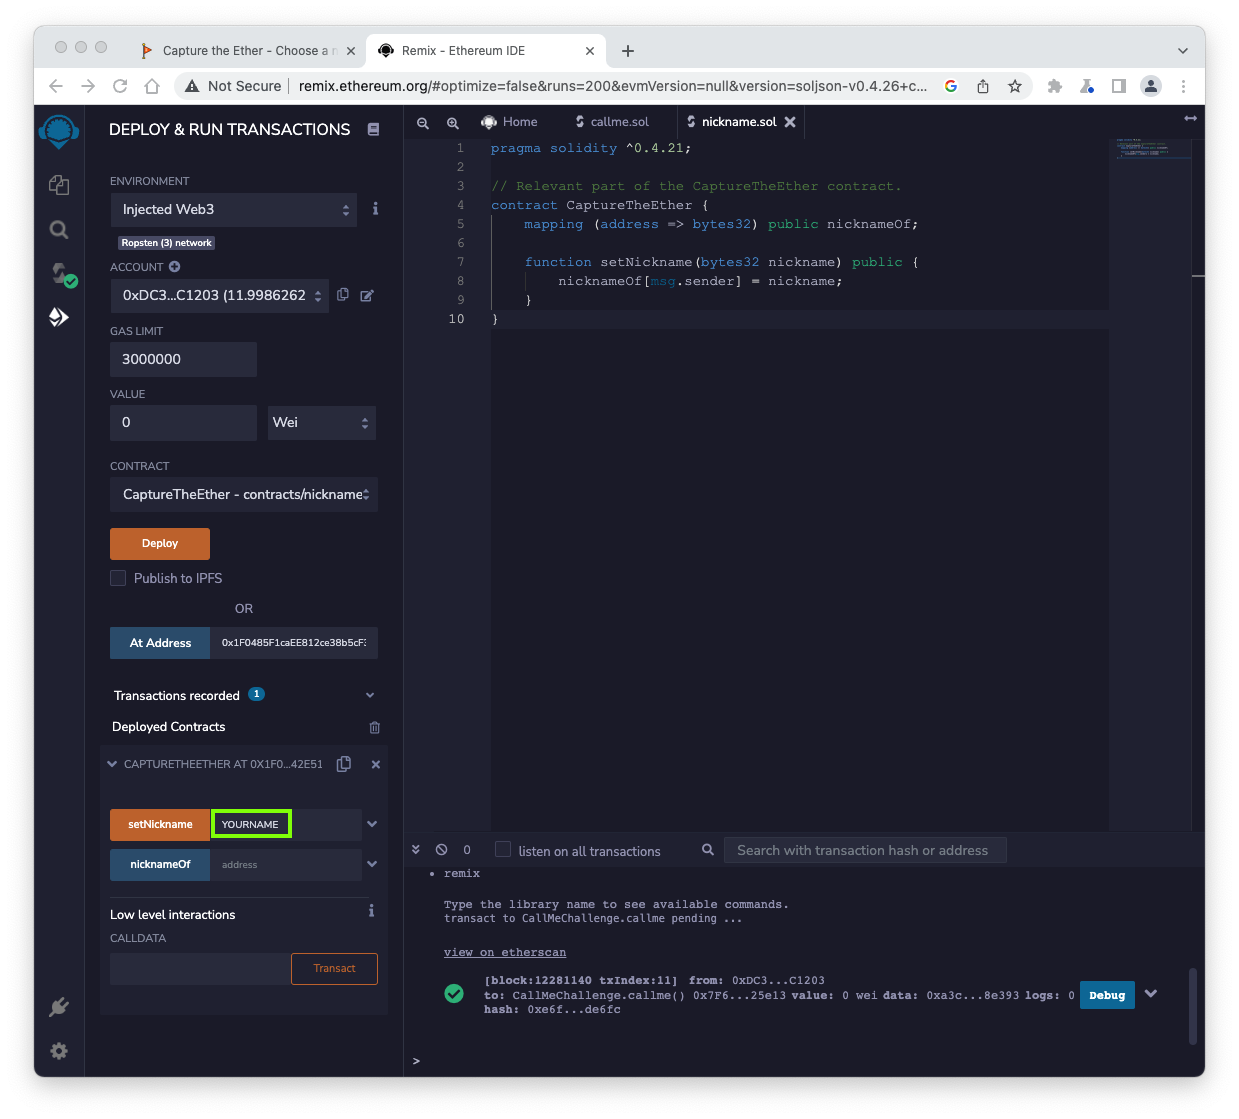Copy the account address to clipboard
The width and height of the screenshot is (1239, 1119).
pos(343,295)
